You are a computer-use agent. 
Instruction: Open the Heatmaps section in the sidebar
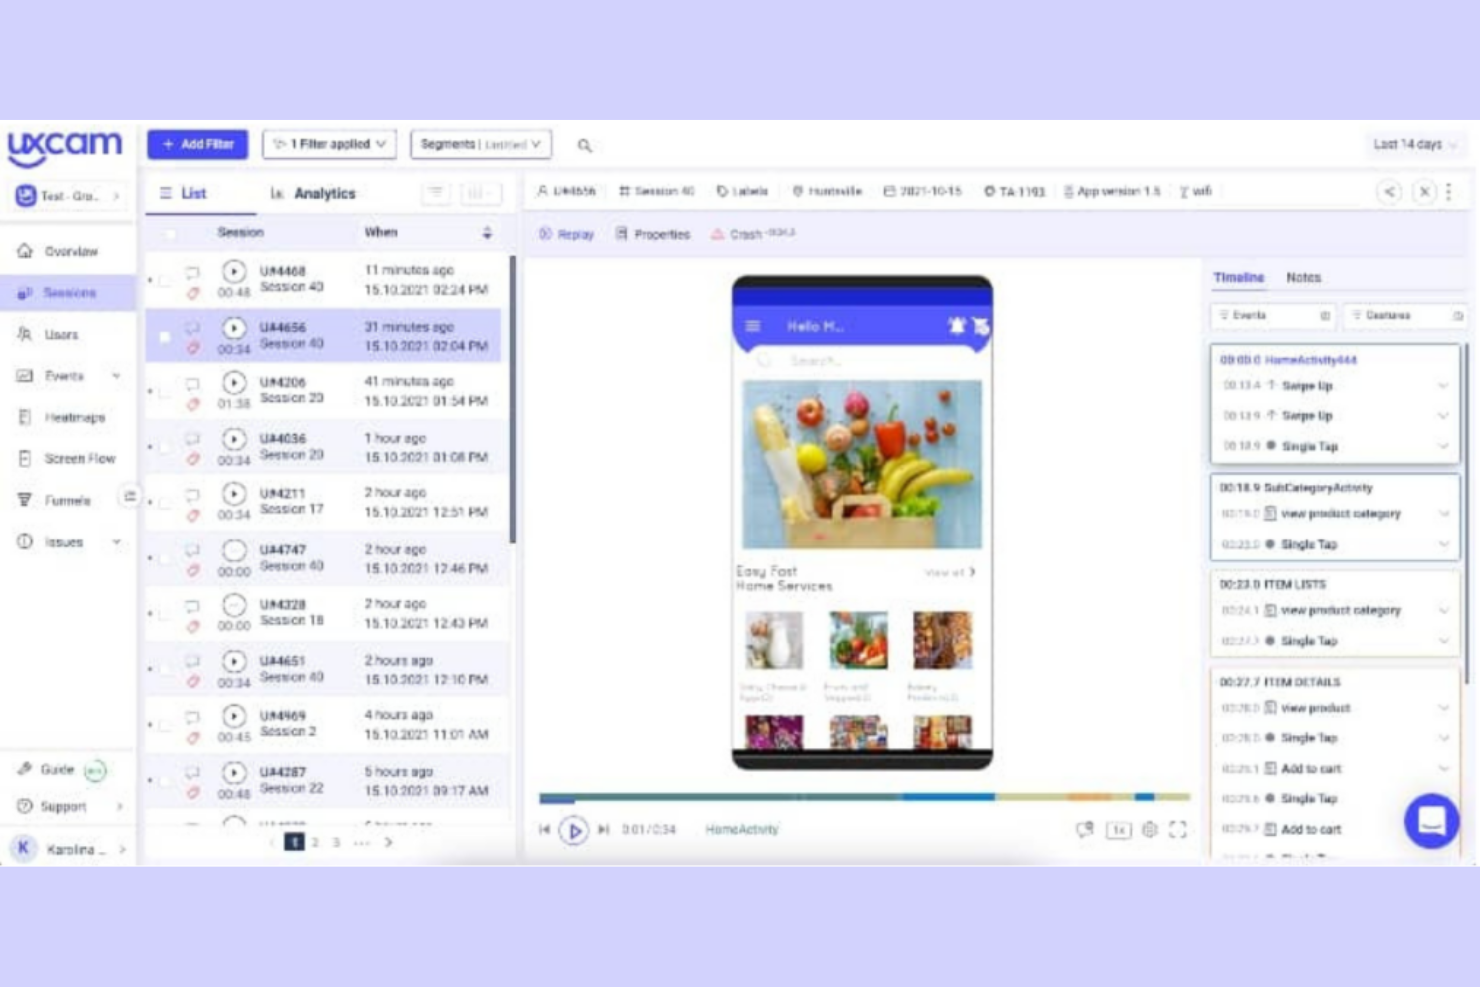(74, 417)
